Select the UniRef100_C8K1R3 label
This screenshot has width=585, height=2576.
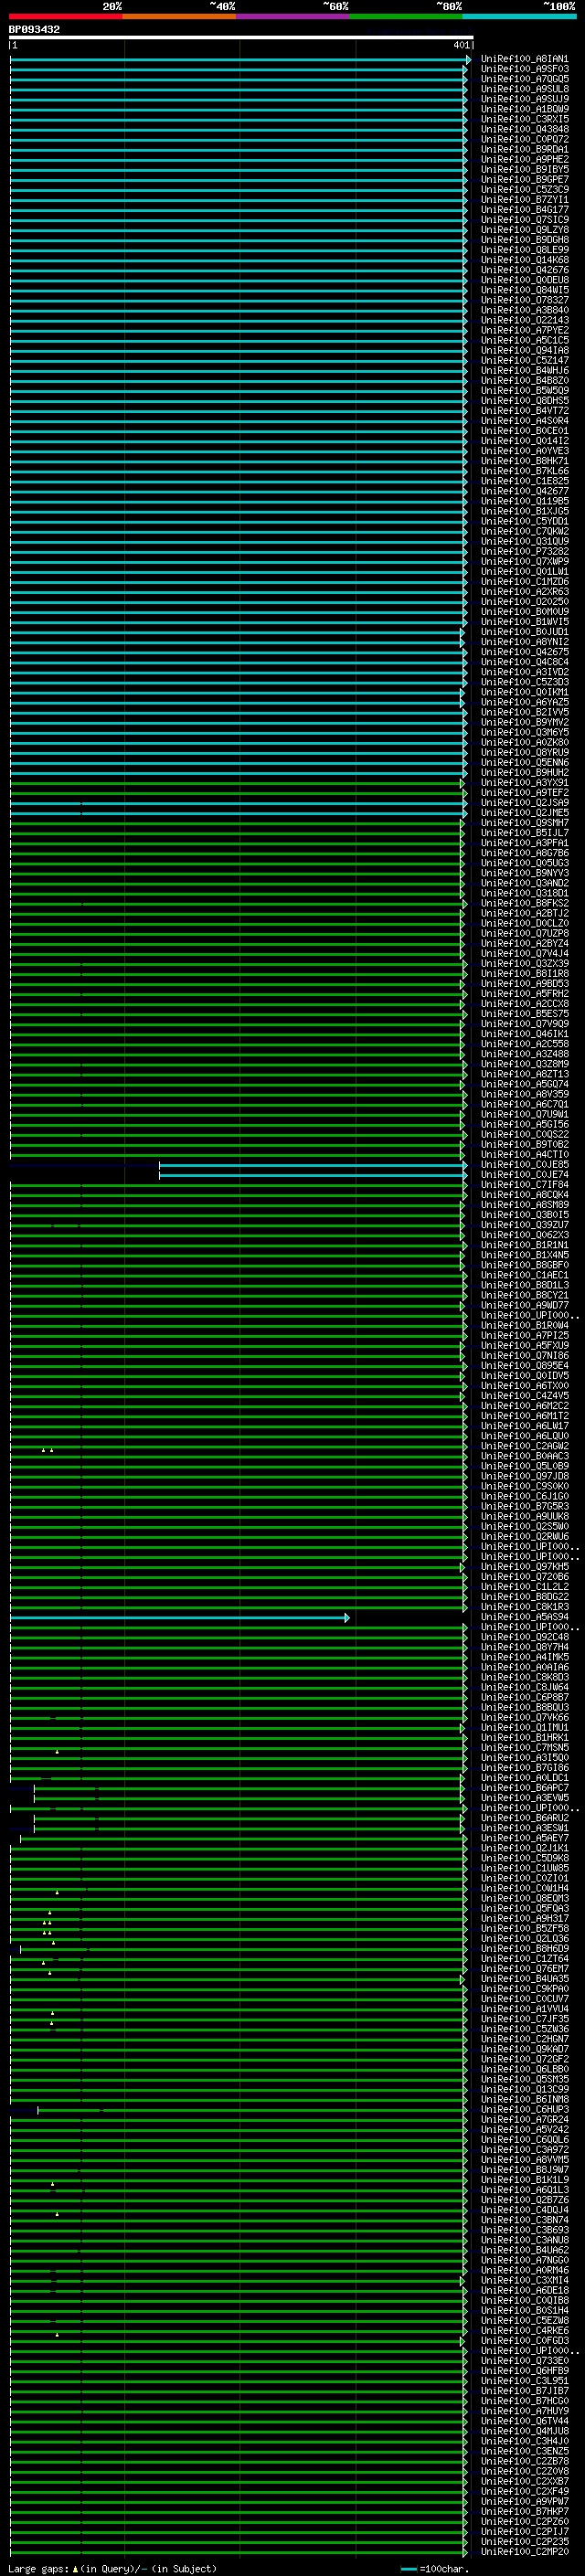[524, 1608]
